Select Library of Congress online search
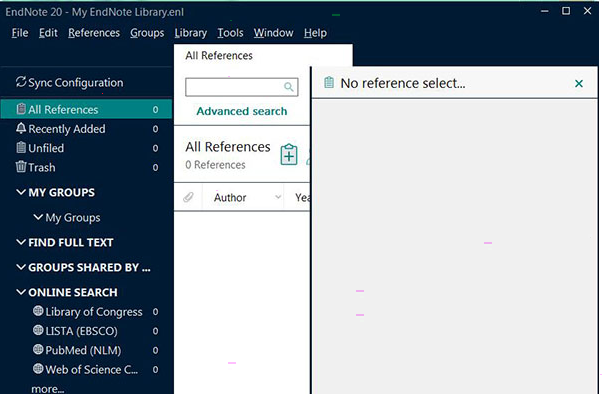 (94, 312)
